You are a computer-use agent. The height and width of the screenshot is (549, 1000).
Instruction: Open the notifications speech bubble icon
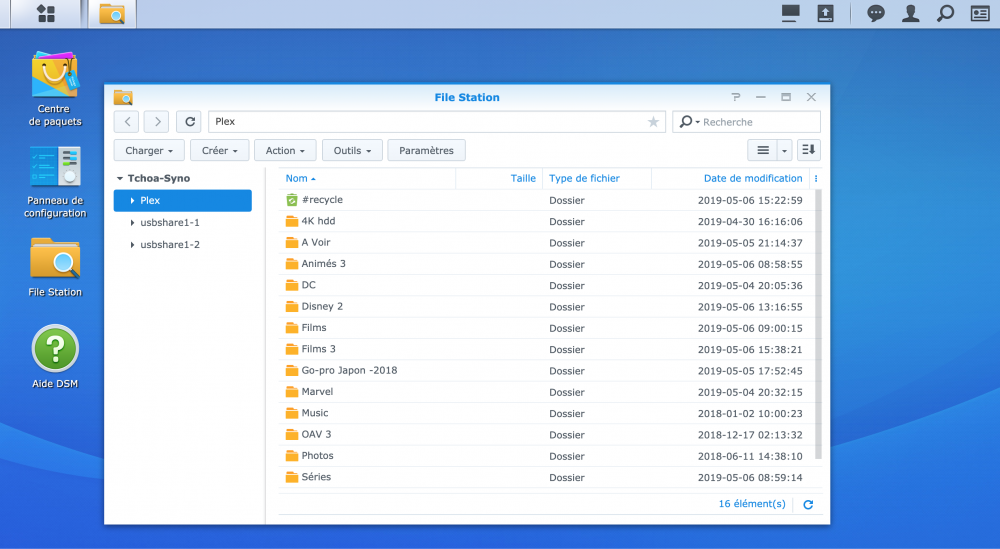click(x=876, y=14)
